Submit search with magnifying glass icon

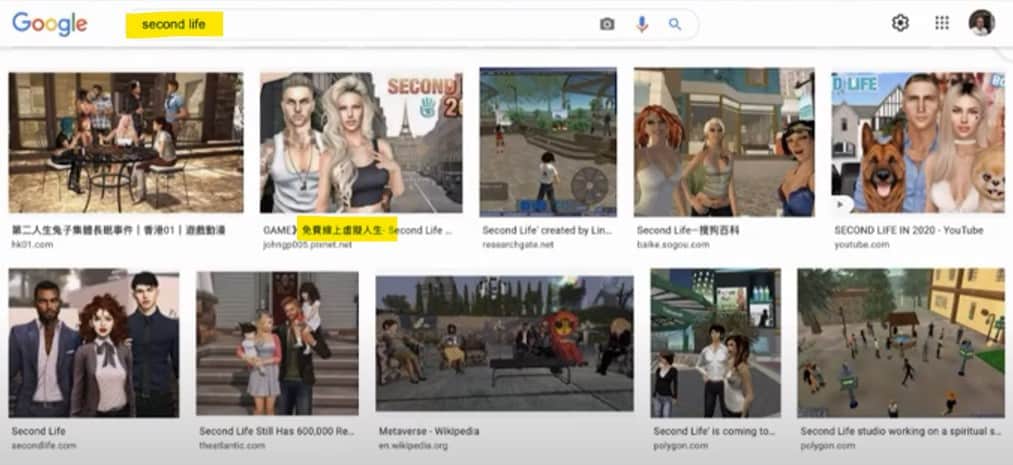click(674, 25)
